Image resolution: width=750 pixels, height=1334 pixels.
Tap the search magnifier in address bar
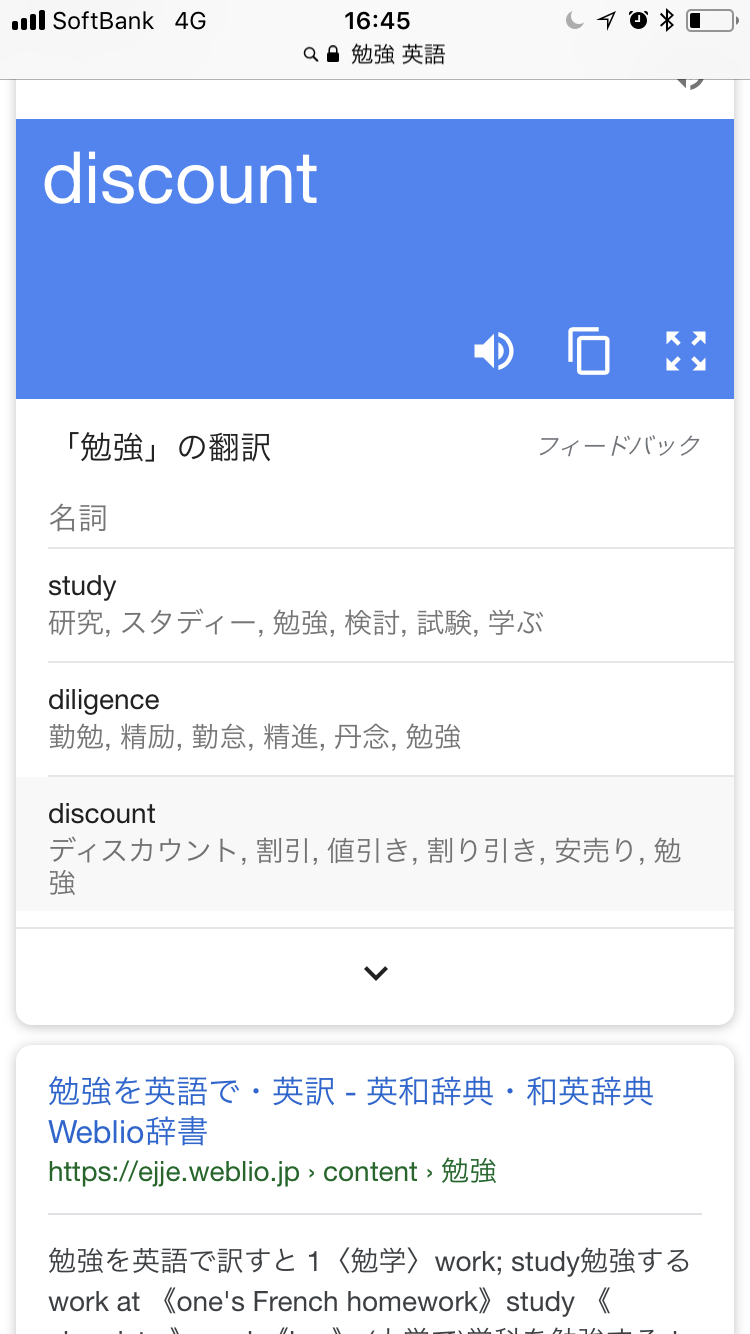311,54
